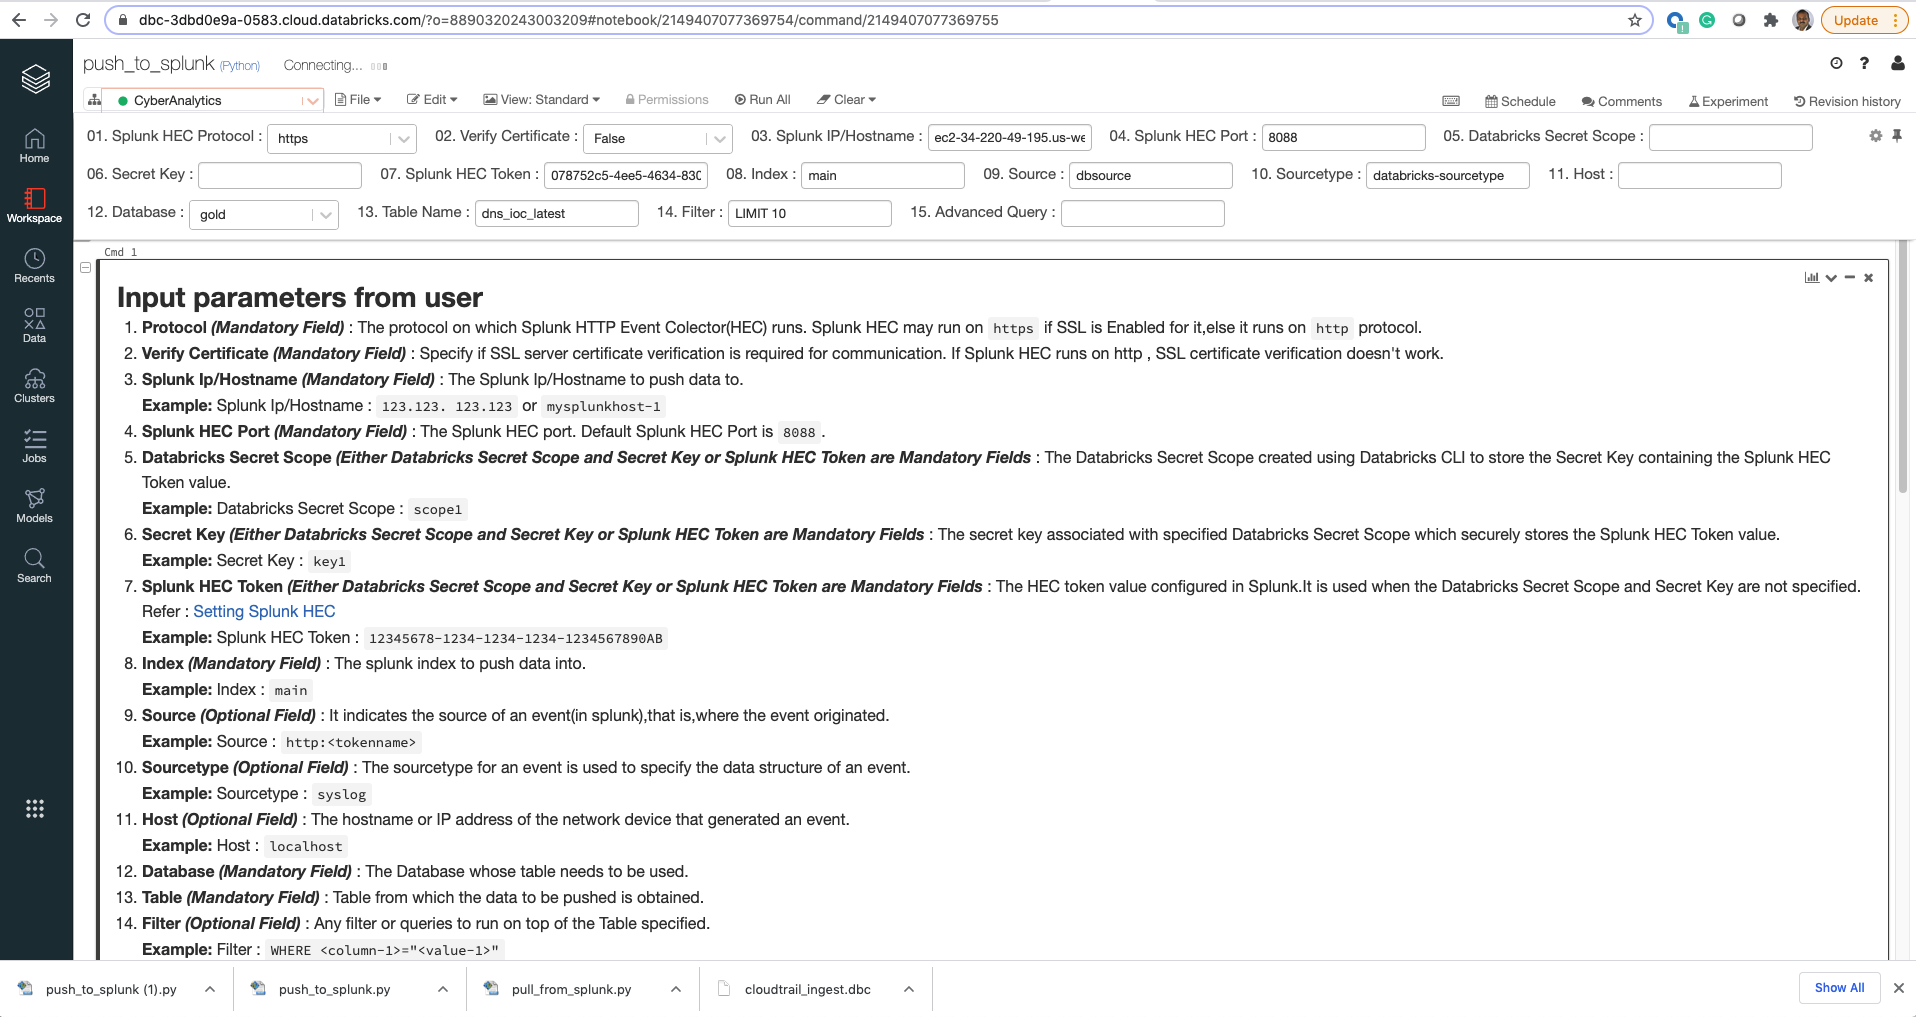
Task: Click the clock icon in notebook header
Action: [x=1836, y=63]
